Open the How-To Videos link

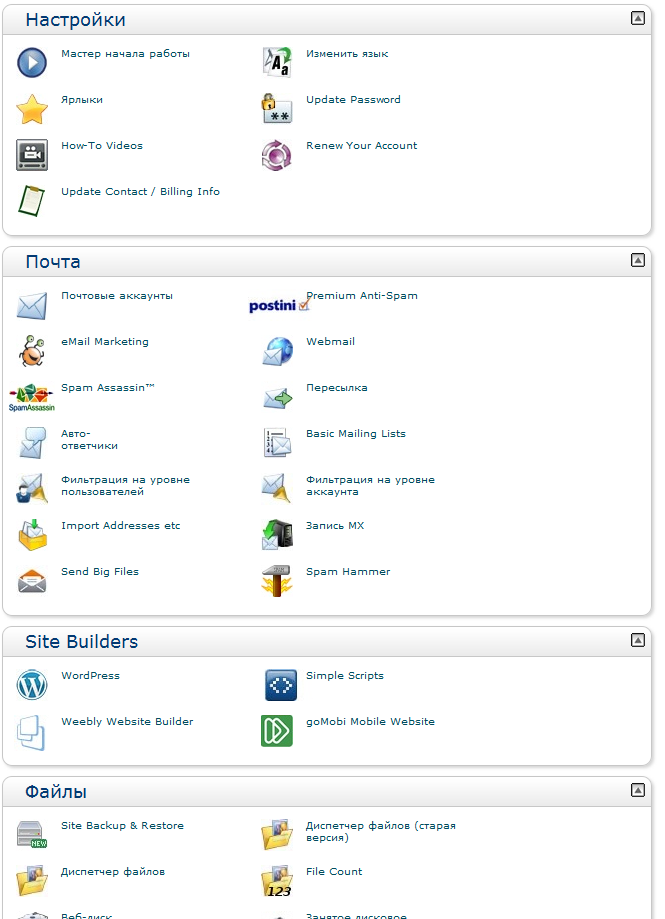click(x=102, y=146)
